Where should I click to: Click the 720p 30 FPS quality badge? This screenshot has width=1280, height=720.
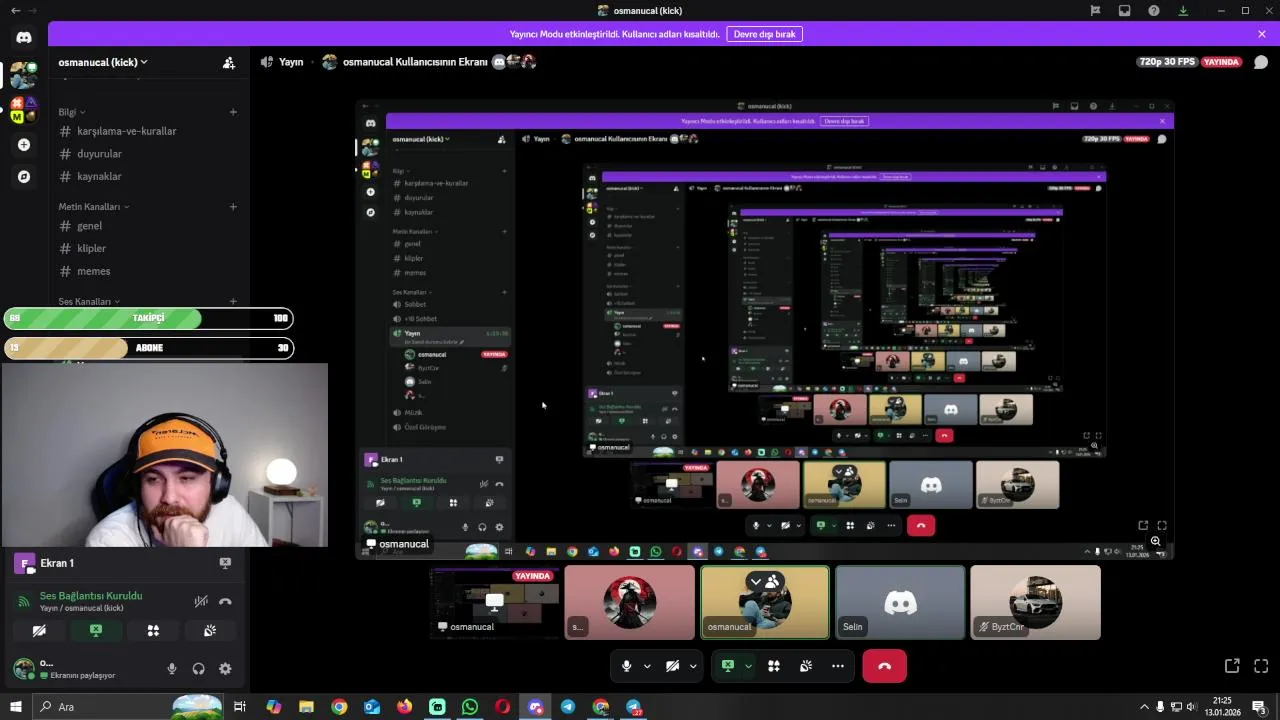point(1167,62)
